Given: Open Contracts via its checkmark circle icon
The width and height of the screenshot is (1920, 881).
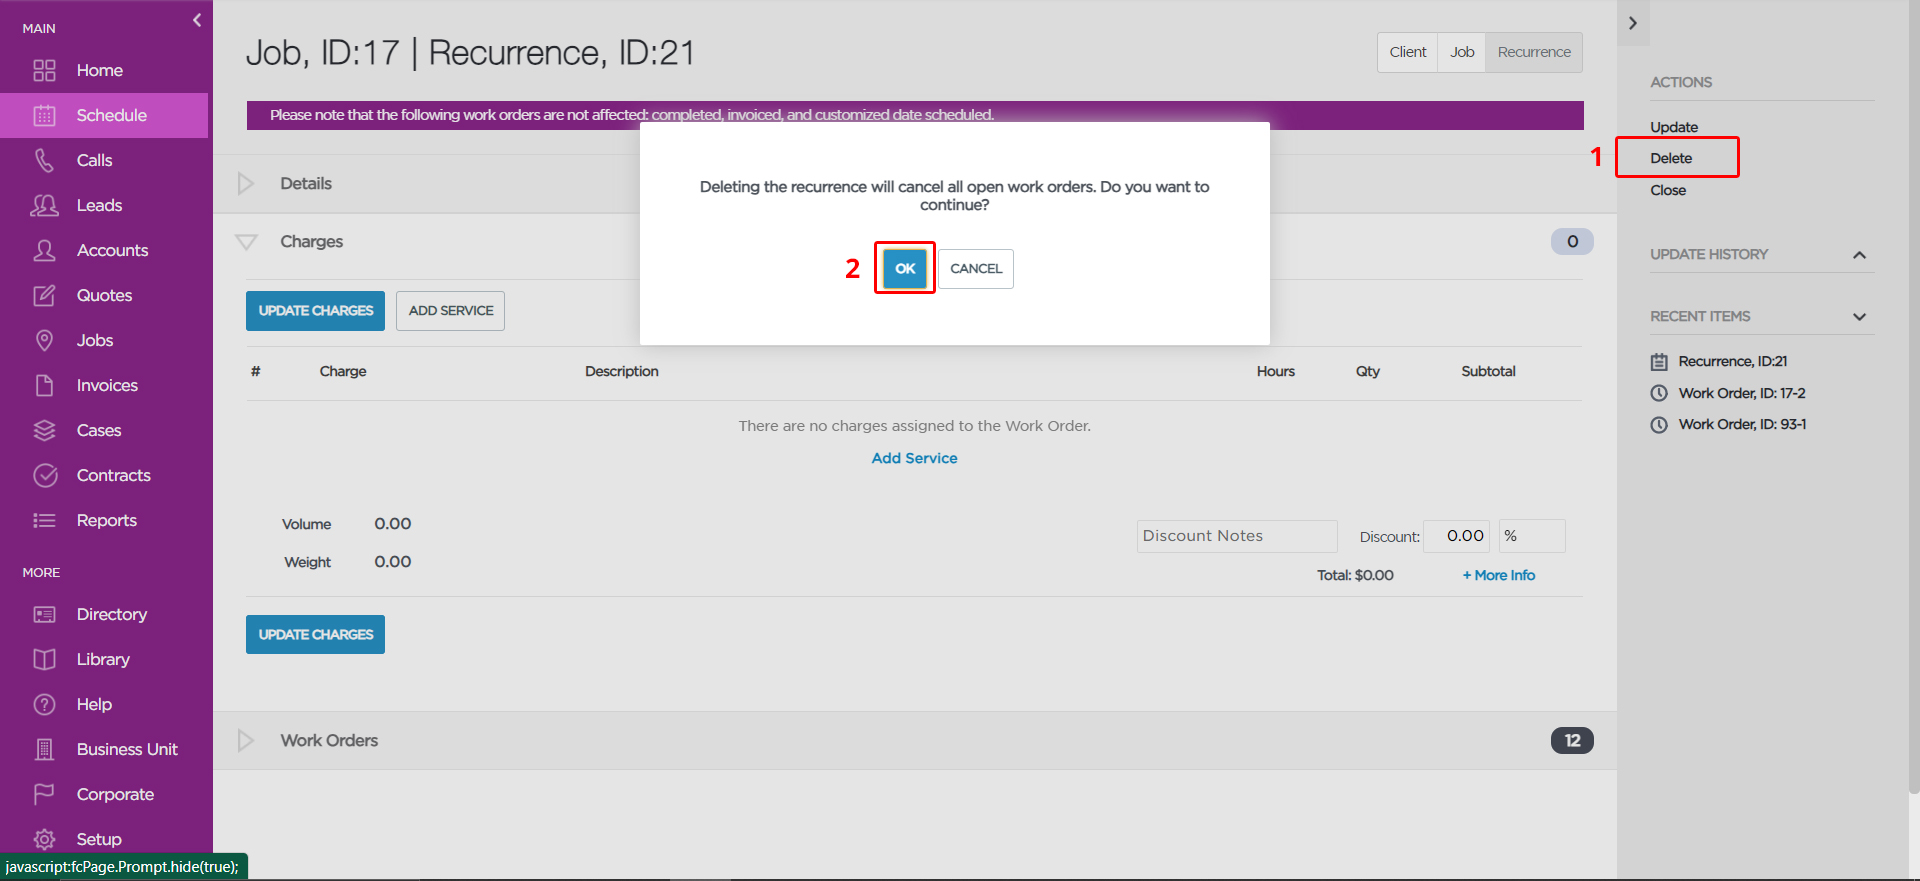Looking at the screenshot, I should (45, 475).
